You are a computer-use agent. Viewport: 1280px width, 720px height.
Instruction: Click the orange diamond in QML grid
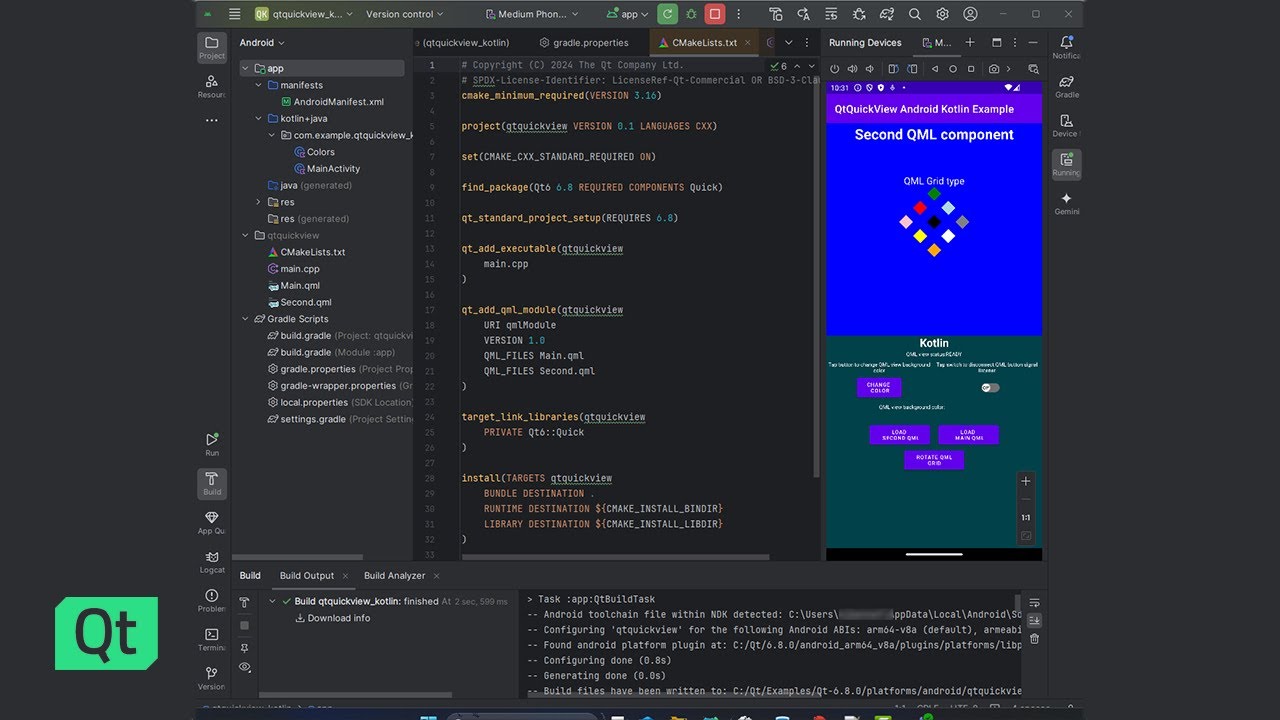click(x=934, y=250)
